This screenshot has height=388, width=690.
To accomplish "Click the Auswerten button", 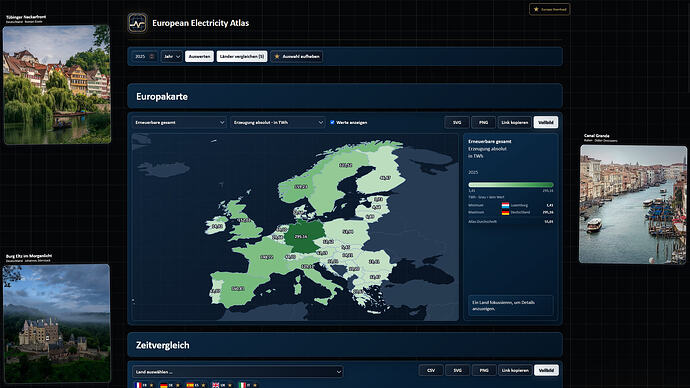I will (199, 56).
